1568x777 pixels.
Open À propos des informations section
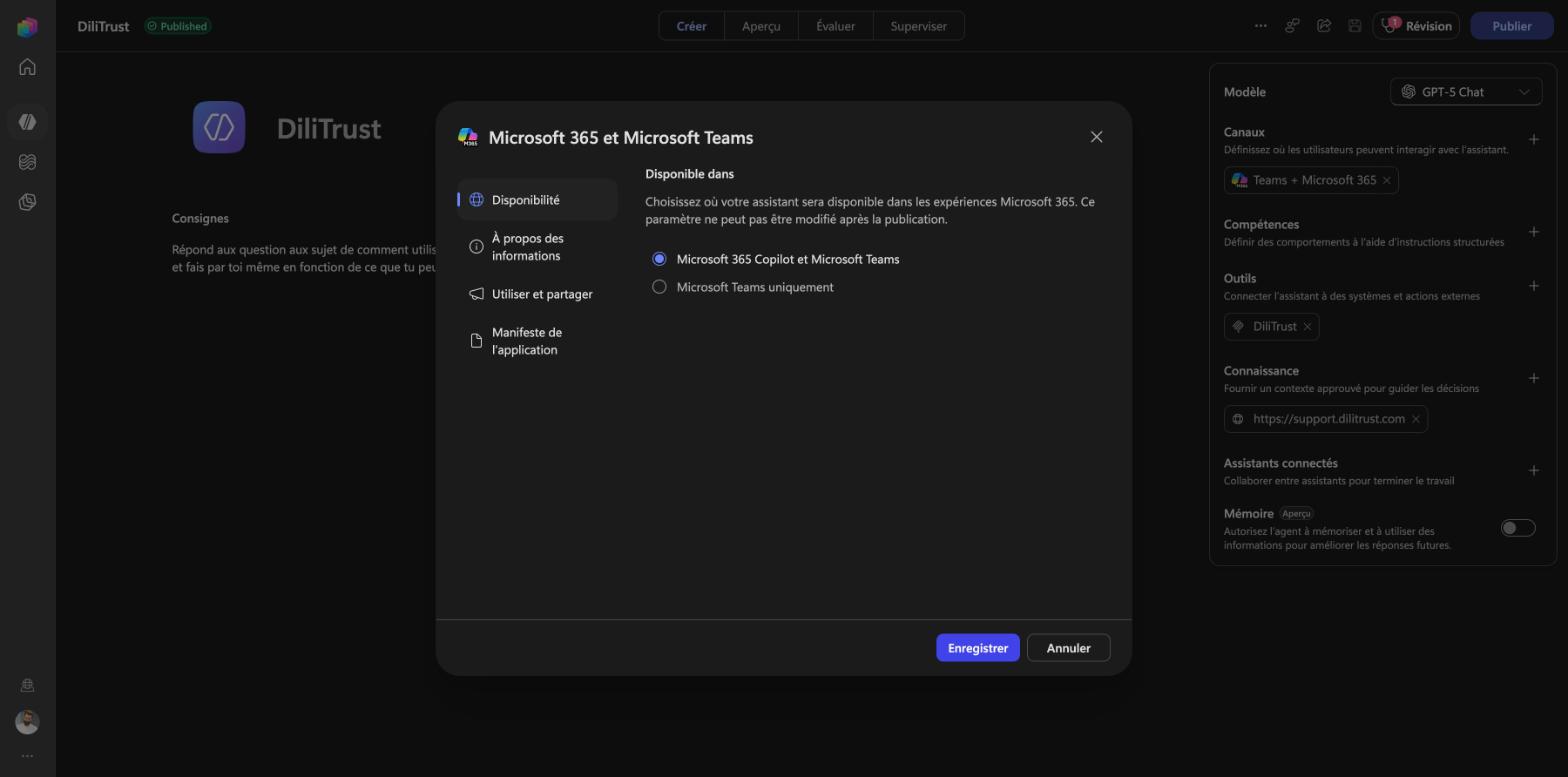click(537, 247)
